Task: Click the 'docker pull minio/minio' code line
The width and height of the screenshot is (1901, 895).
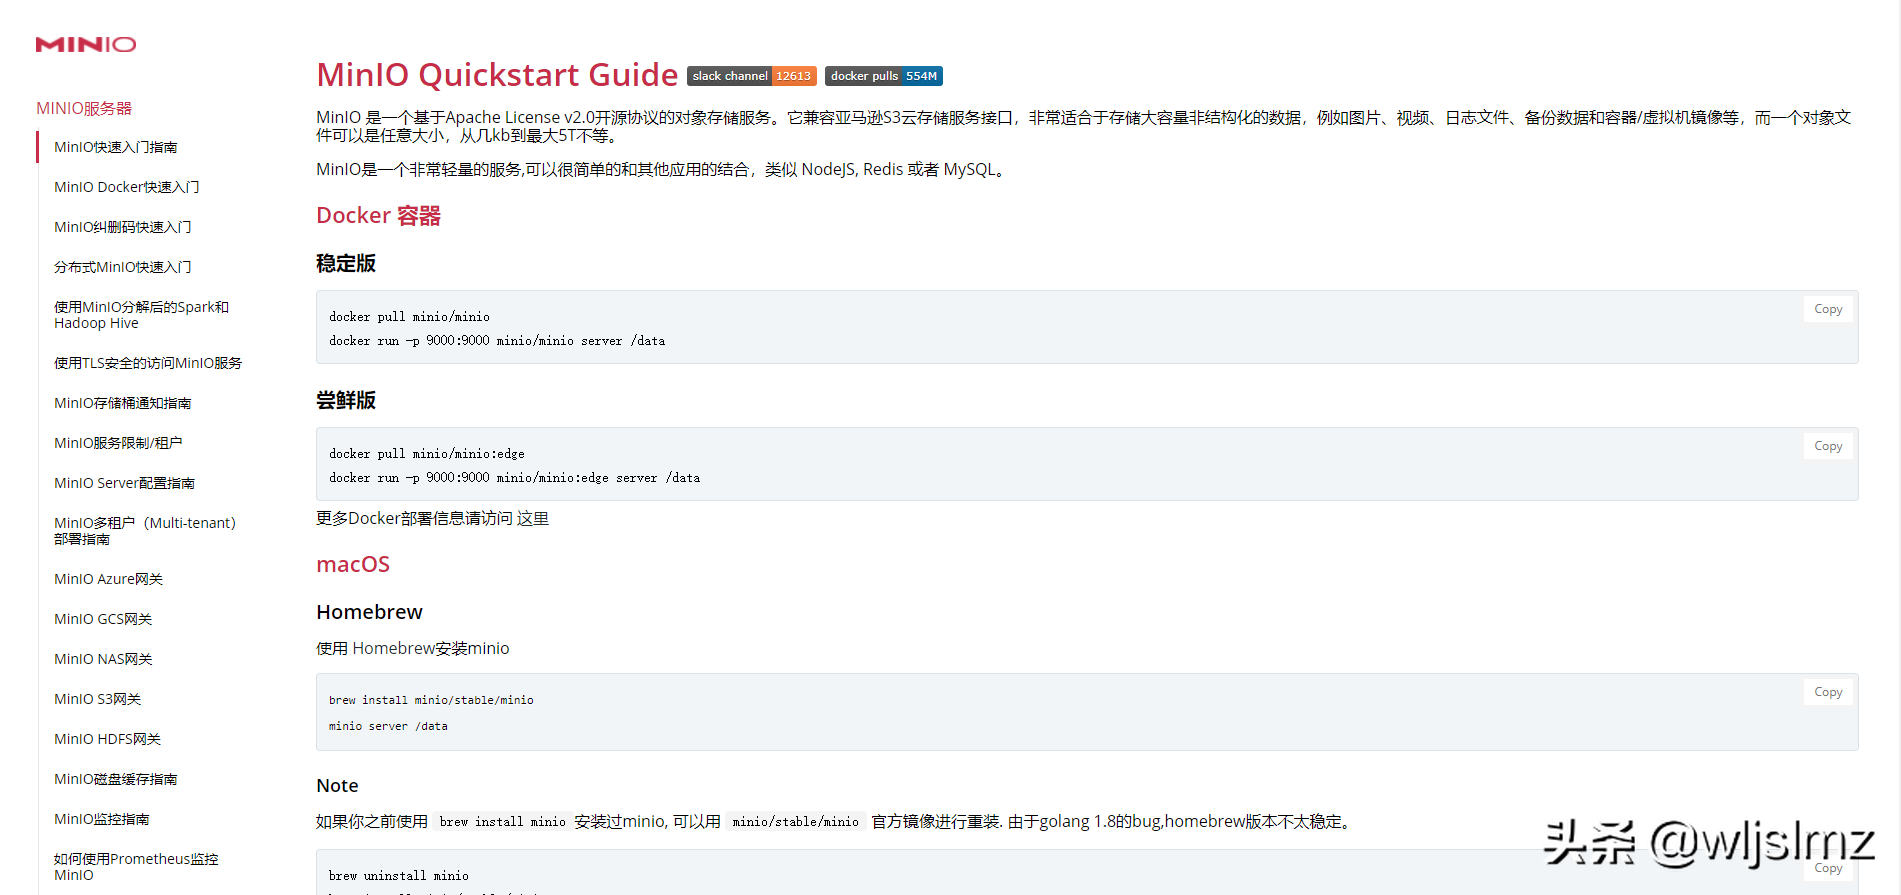Action: (x=410, y=317)
